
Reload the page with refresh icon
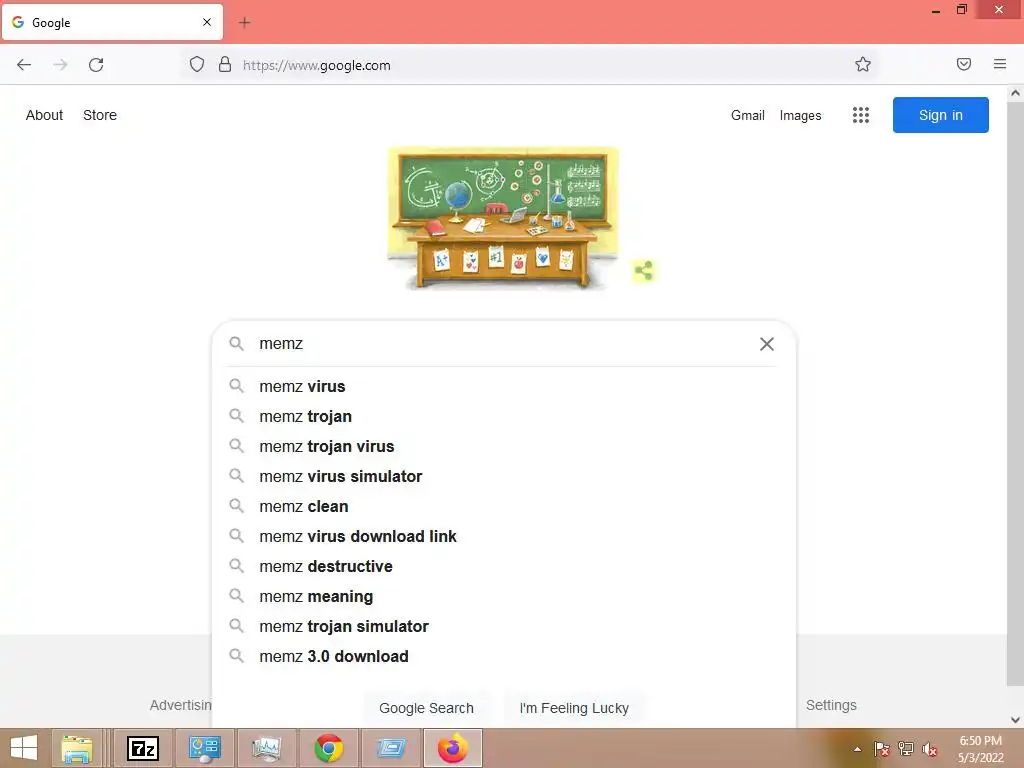click(96, 65)
